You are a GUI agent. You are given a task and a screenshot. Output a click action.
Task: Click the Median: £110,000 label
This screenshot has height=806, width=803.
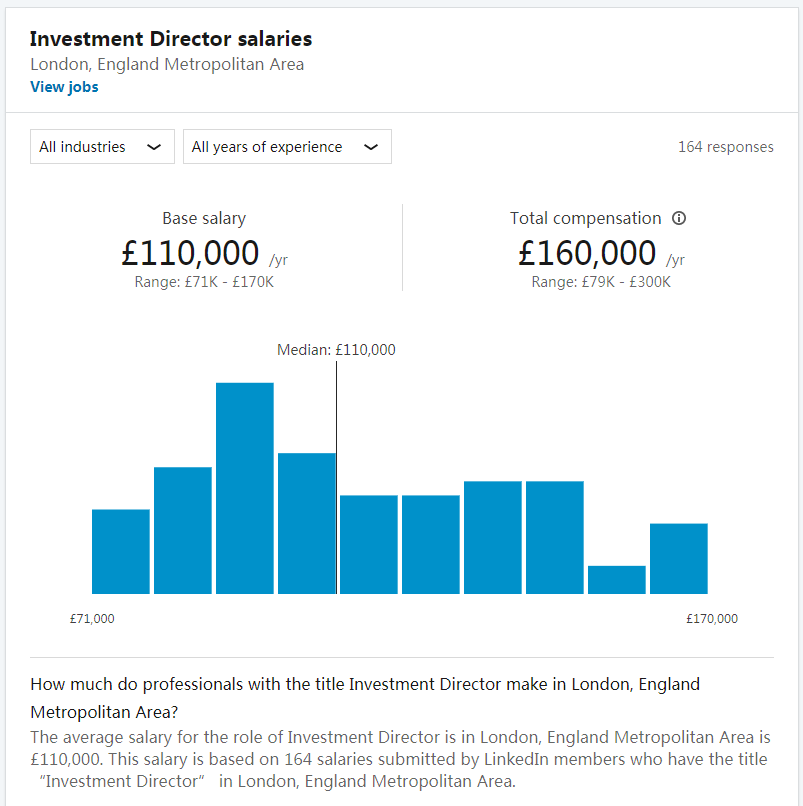[336, 350]
